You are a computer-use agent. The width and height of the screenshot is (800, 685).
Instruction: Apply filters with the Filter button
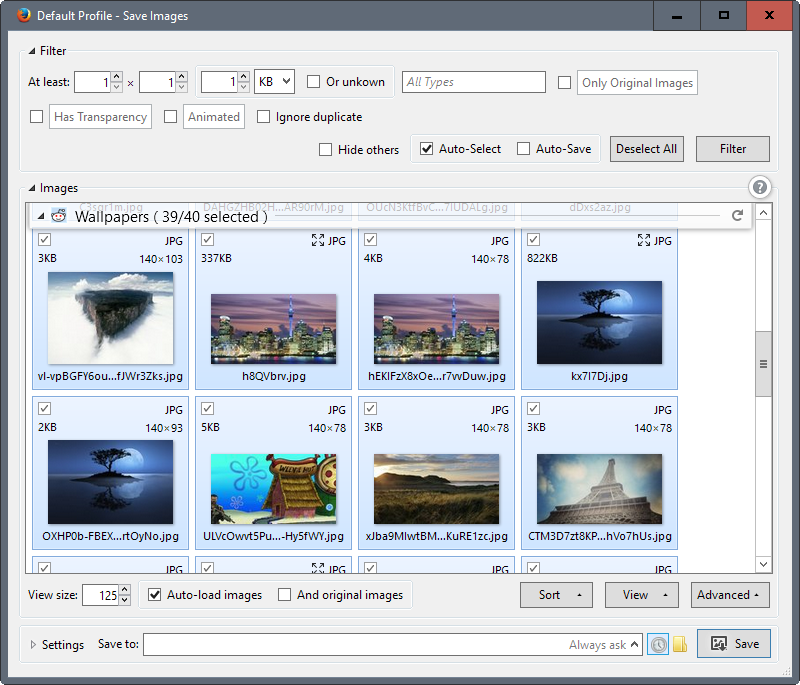click(x=733, y=149)
